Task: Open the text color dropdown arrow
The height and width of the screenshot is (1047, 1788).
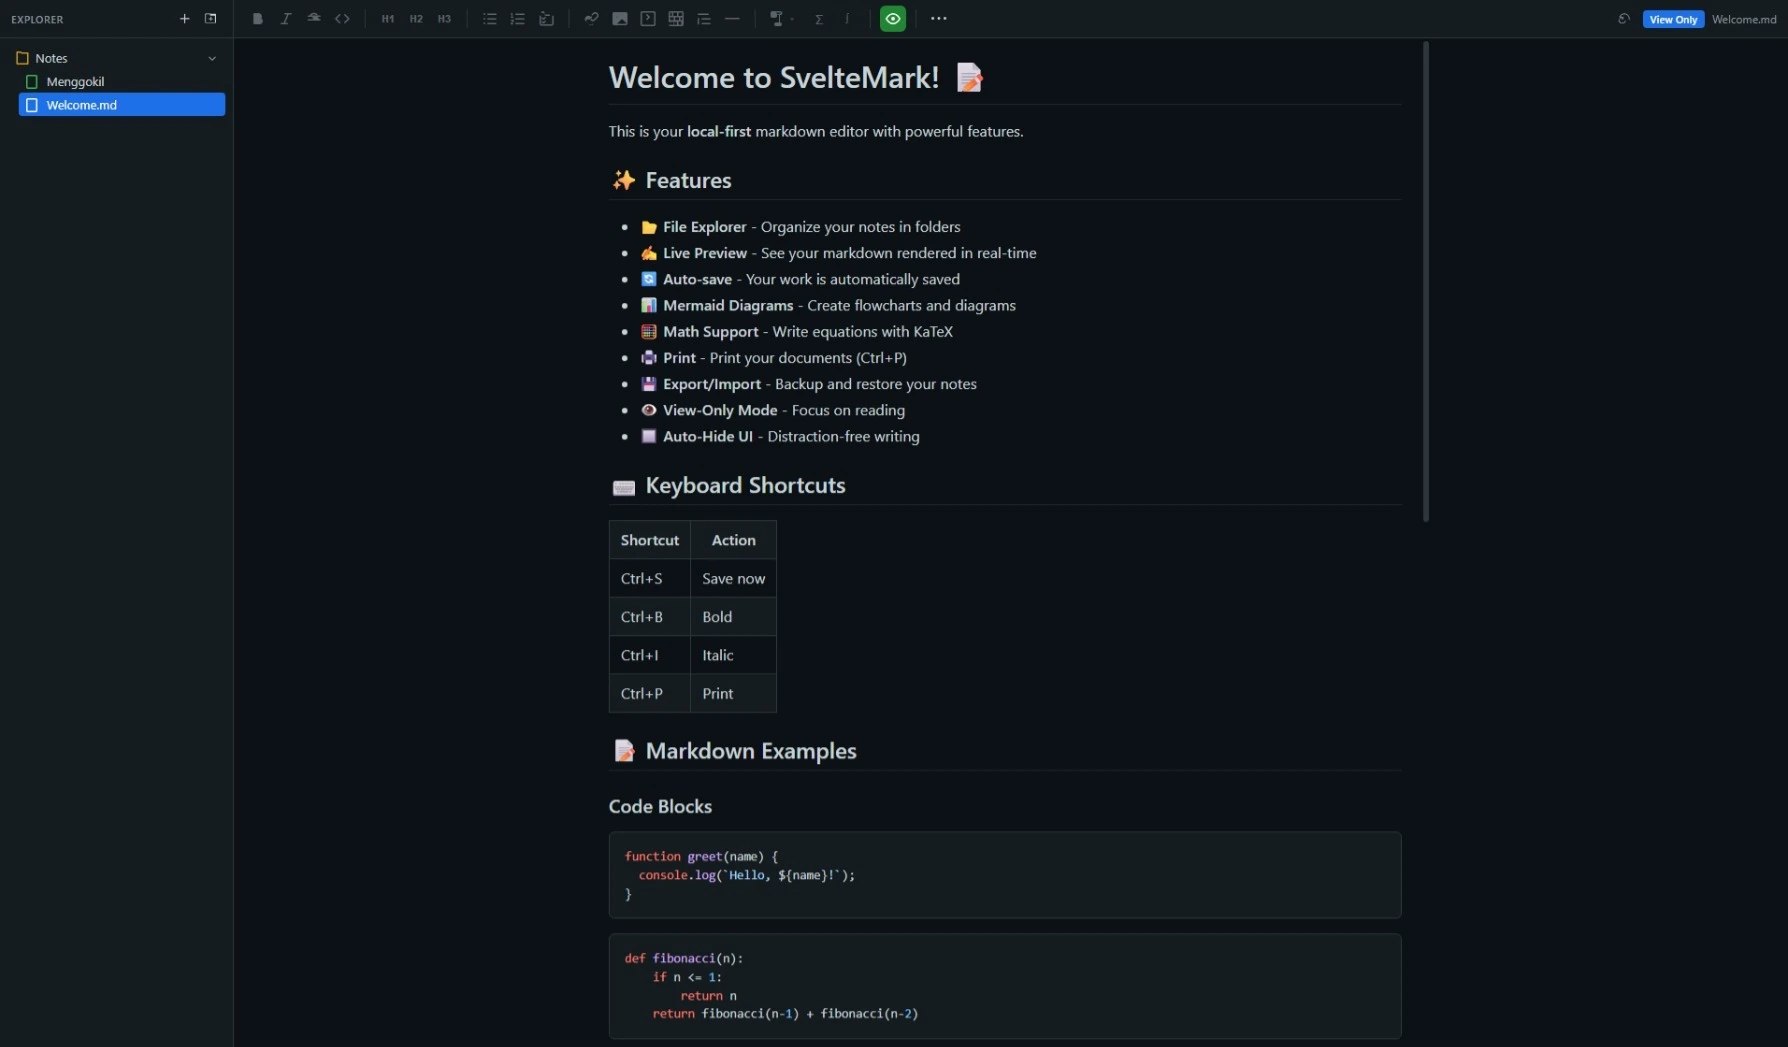Action: pyautogui.click(x=792, y=18)
